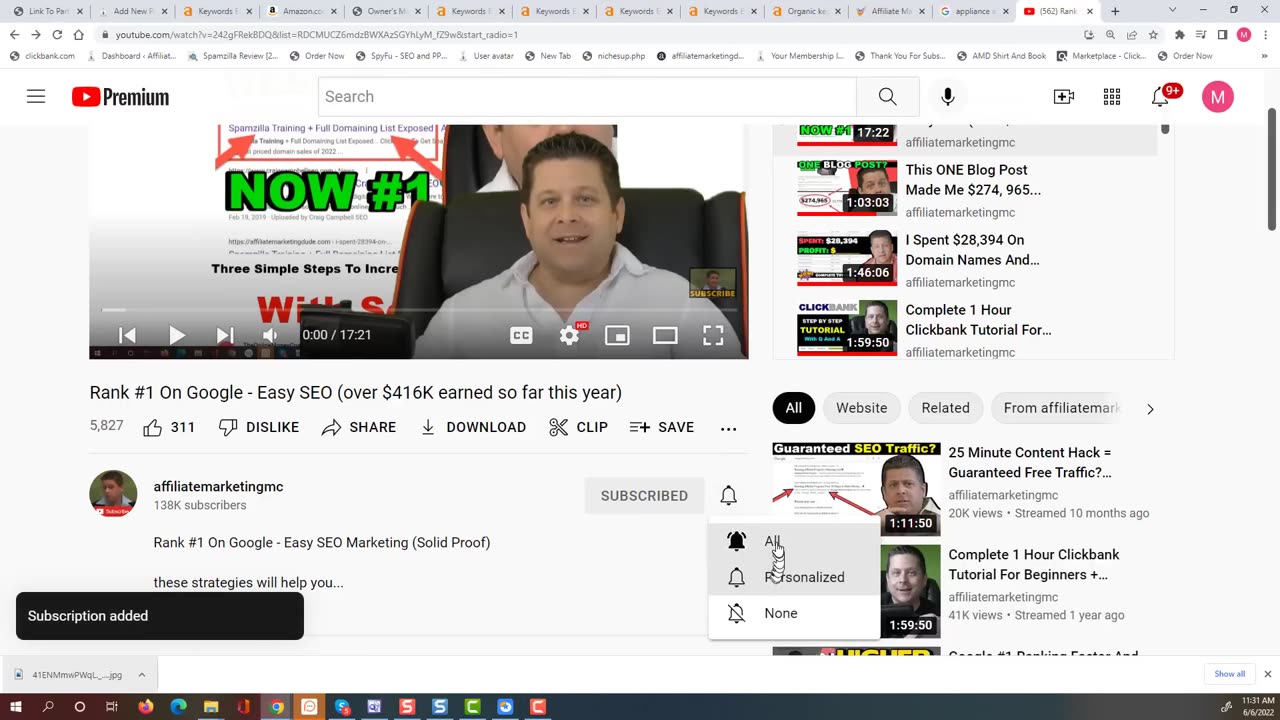1280x720 pixels.
Task: Open Windows Start menu
Action: pyautogui.click(x=15, y=706)
